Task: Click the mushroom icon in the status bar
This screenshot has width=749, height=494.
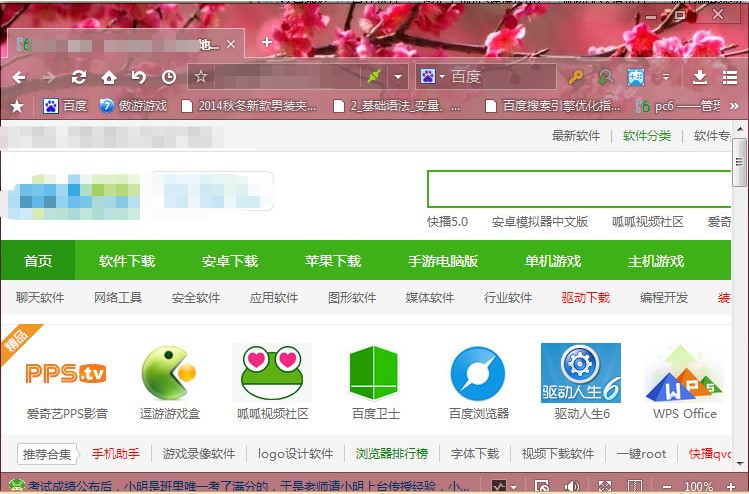Action: pyautogui.click(x=17, y=486)
